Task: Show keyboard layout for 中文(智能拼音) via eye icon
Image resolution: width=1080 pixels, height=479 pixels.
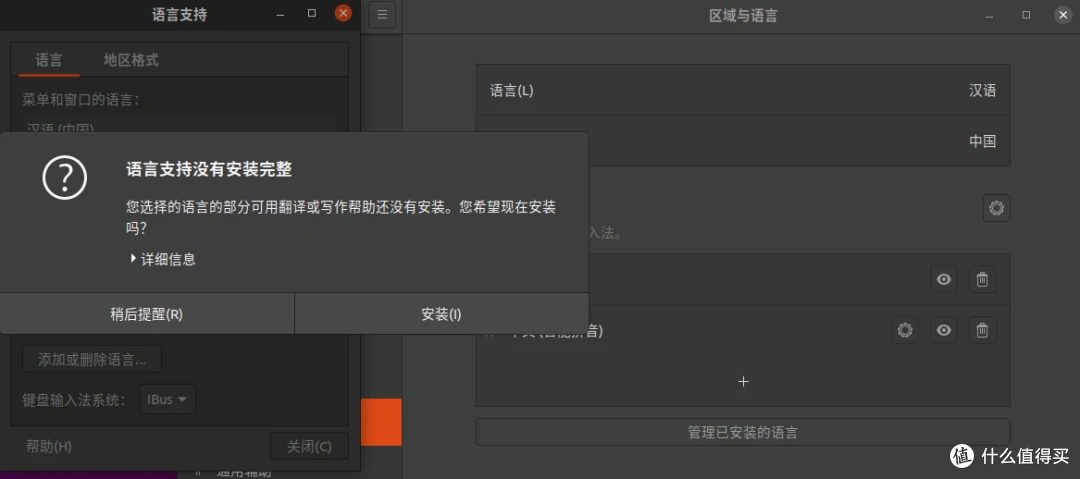Action: pos(944,331)
